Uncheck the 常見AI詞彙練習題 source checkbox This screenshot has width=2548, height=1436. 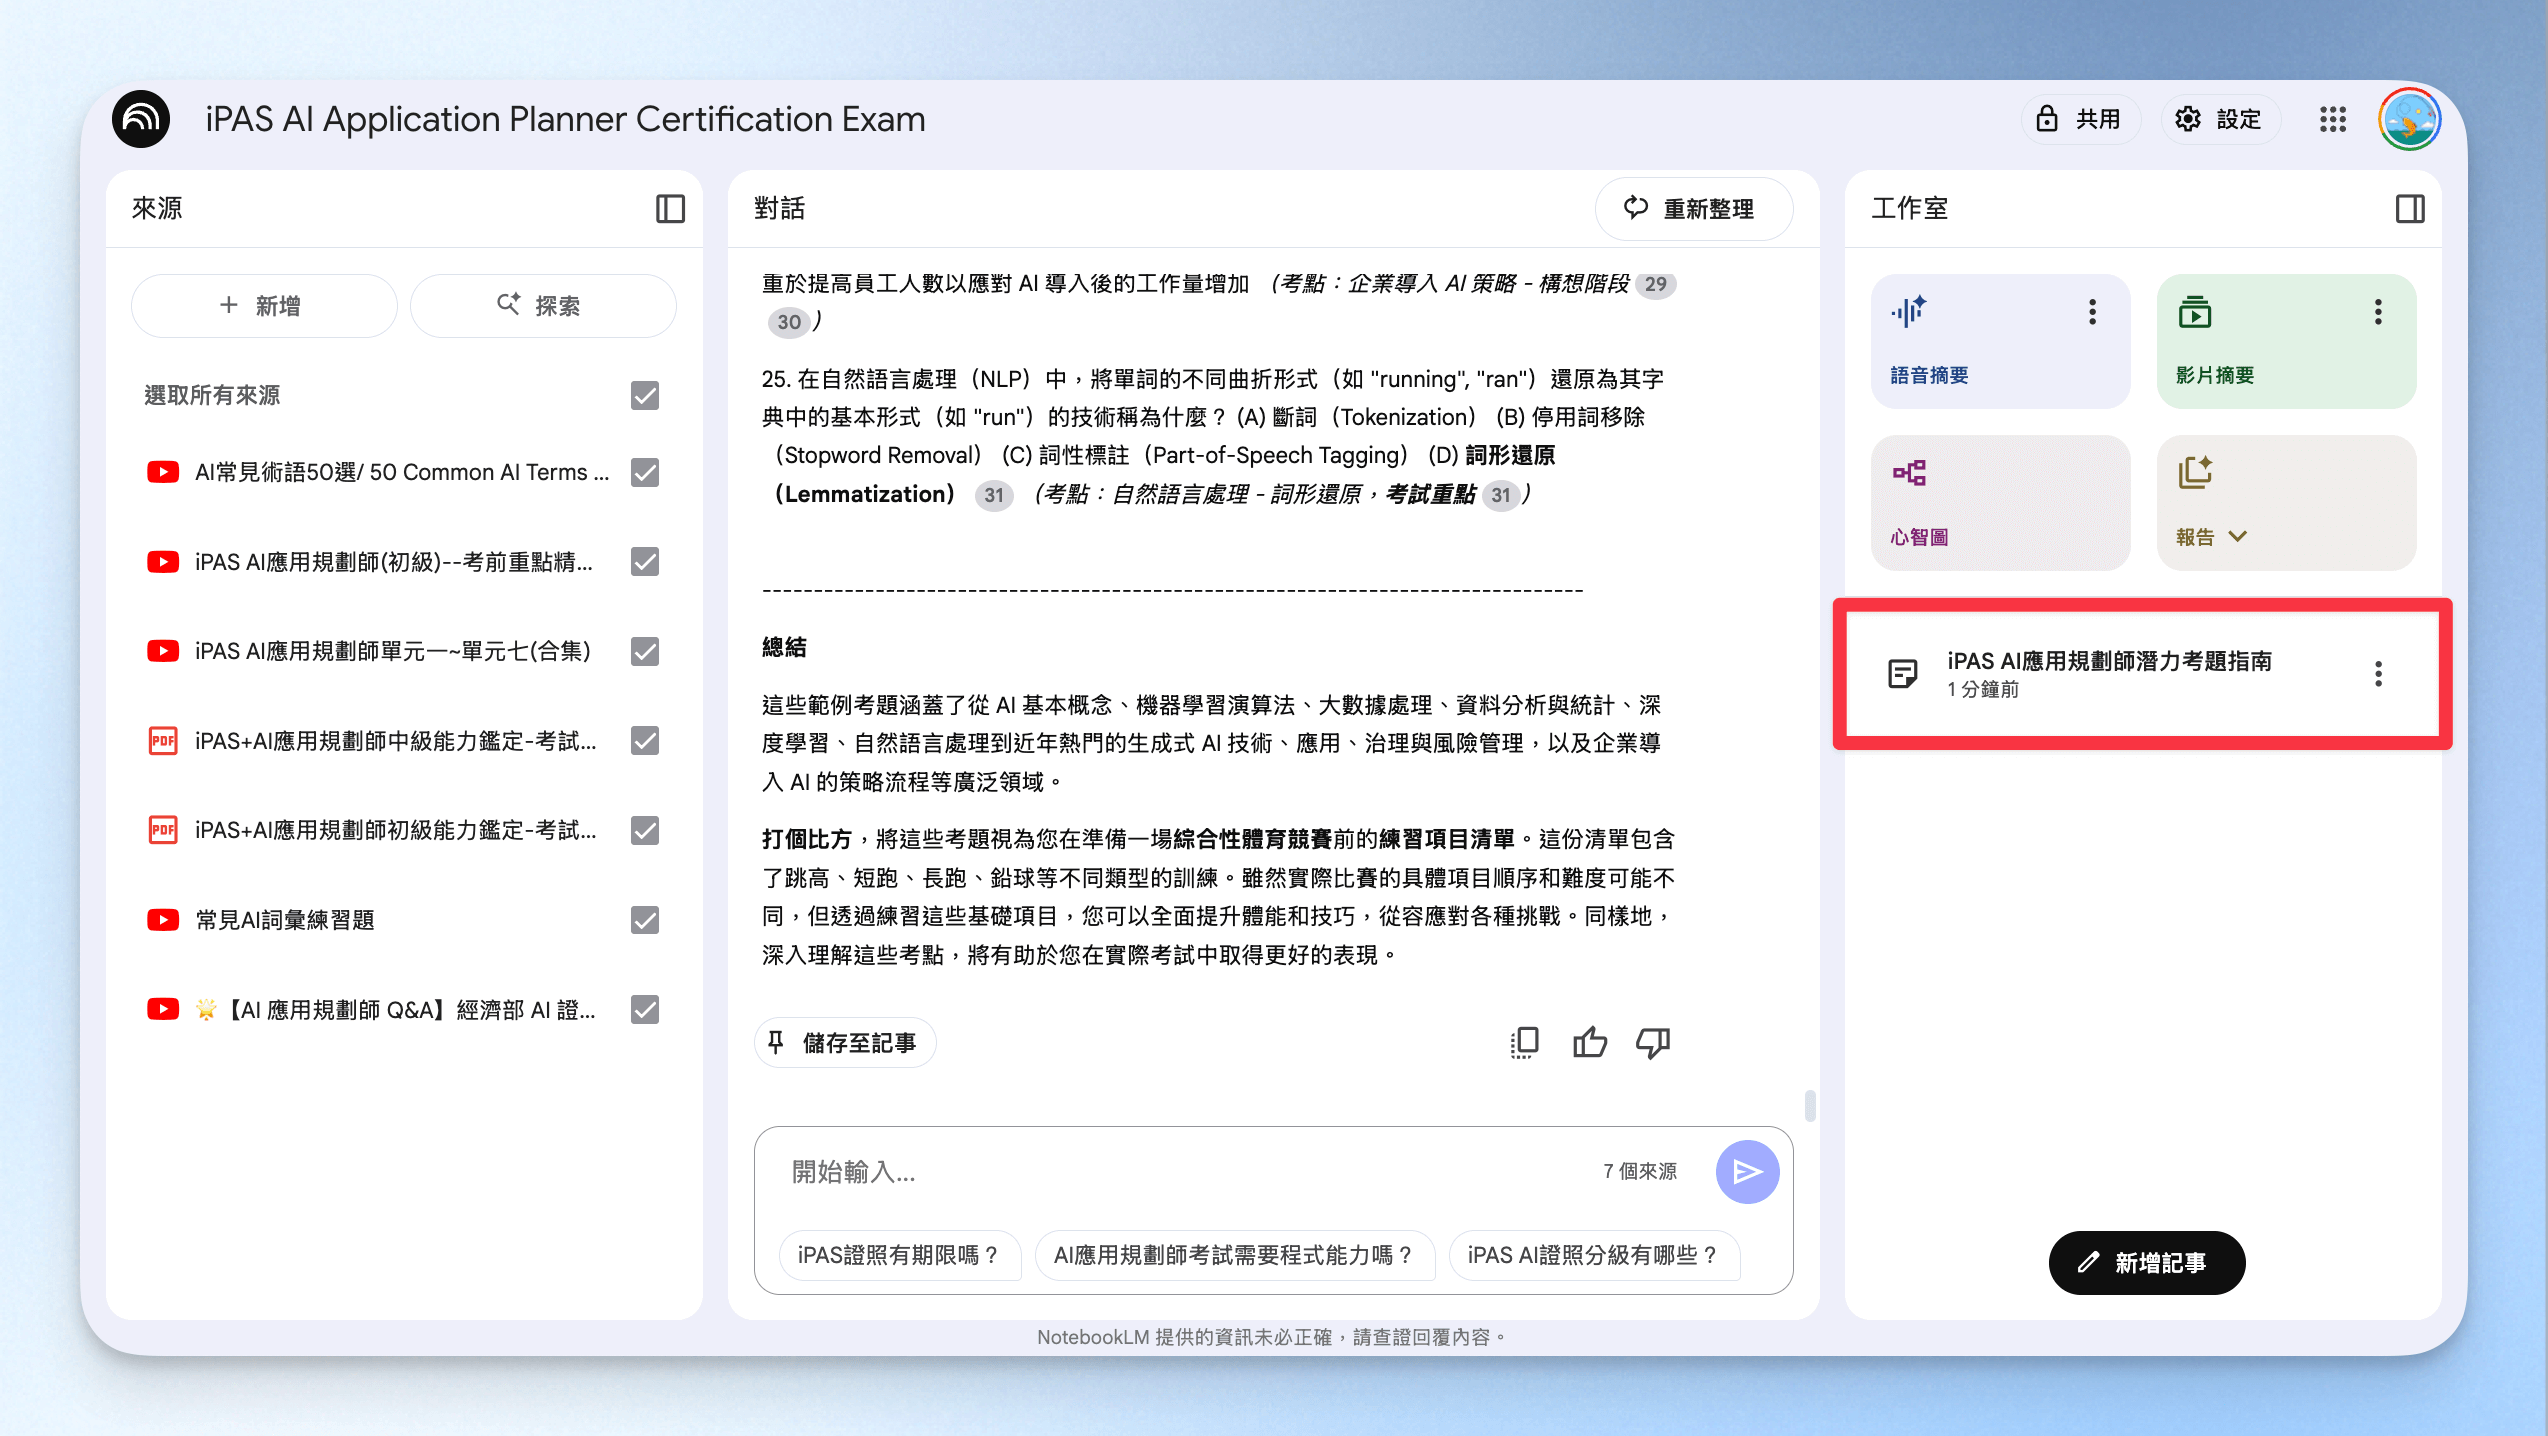coord(645,919)
